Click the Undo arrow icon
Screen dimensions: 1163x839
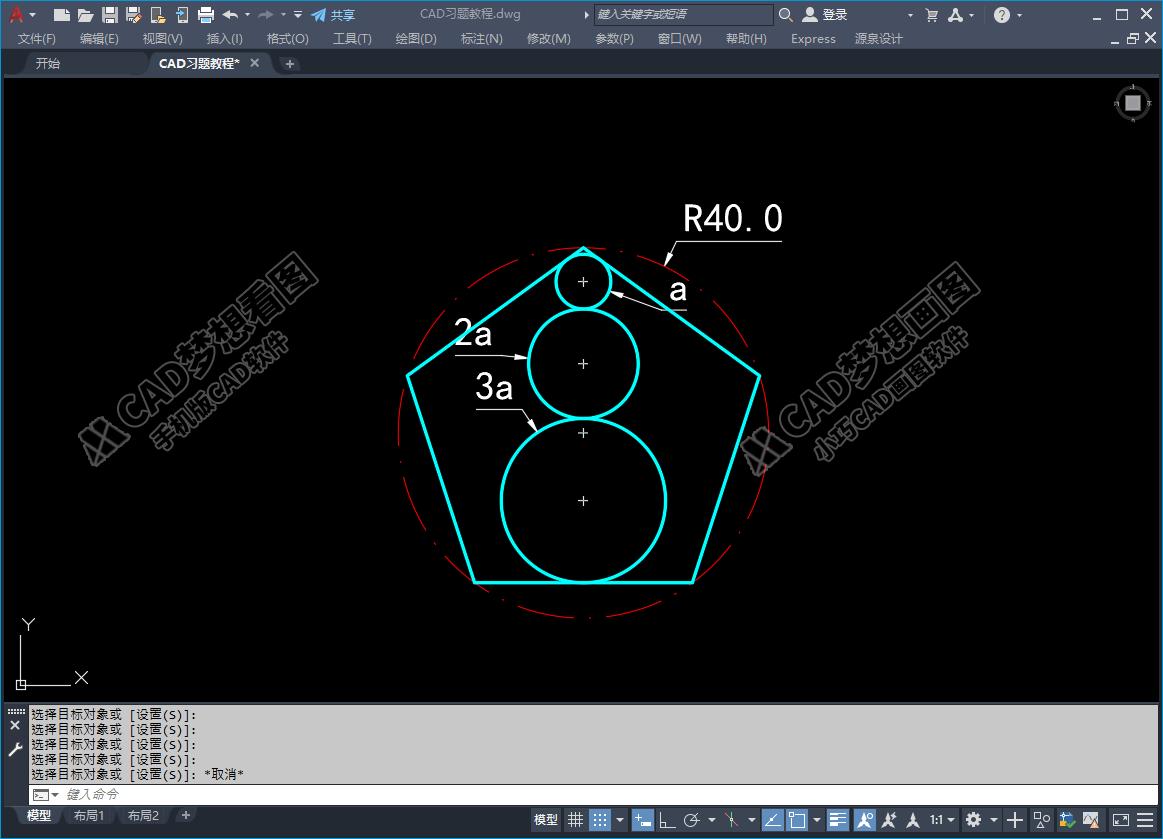click(x=231, y=15)
